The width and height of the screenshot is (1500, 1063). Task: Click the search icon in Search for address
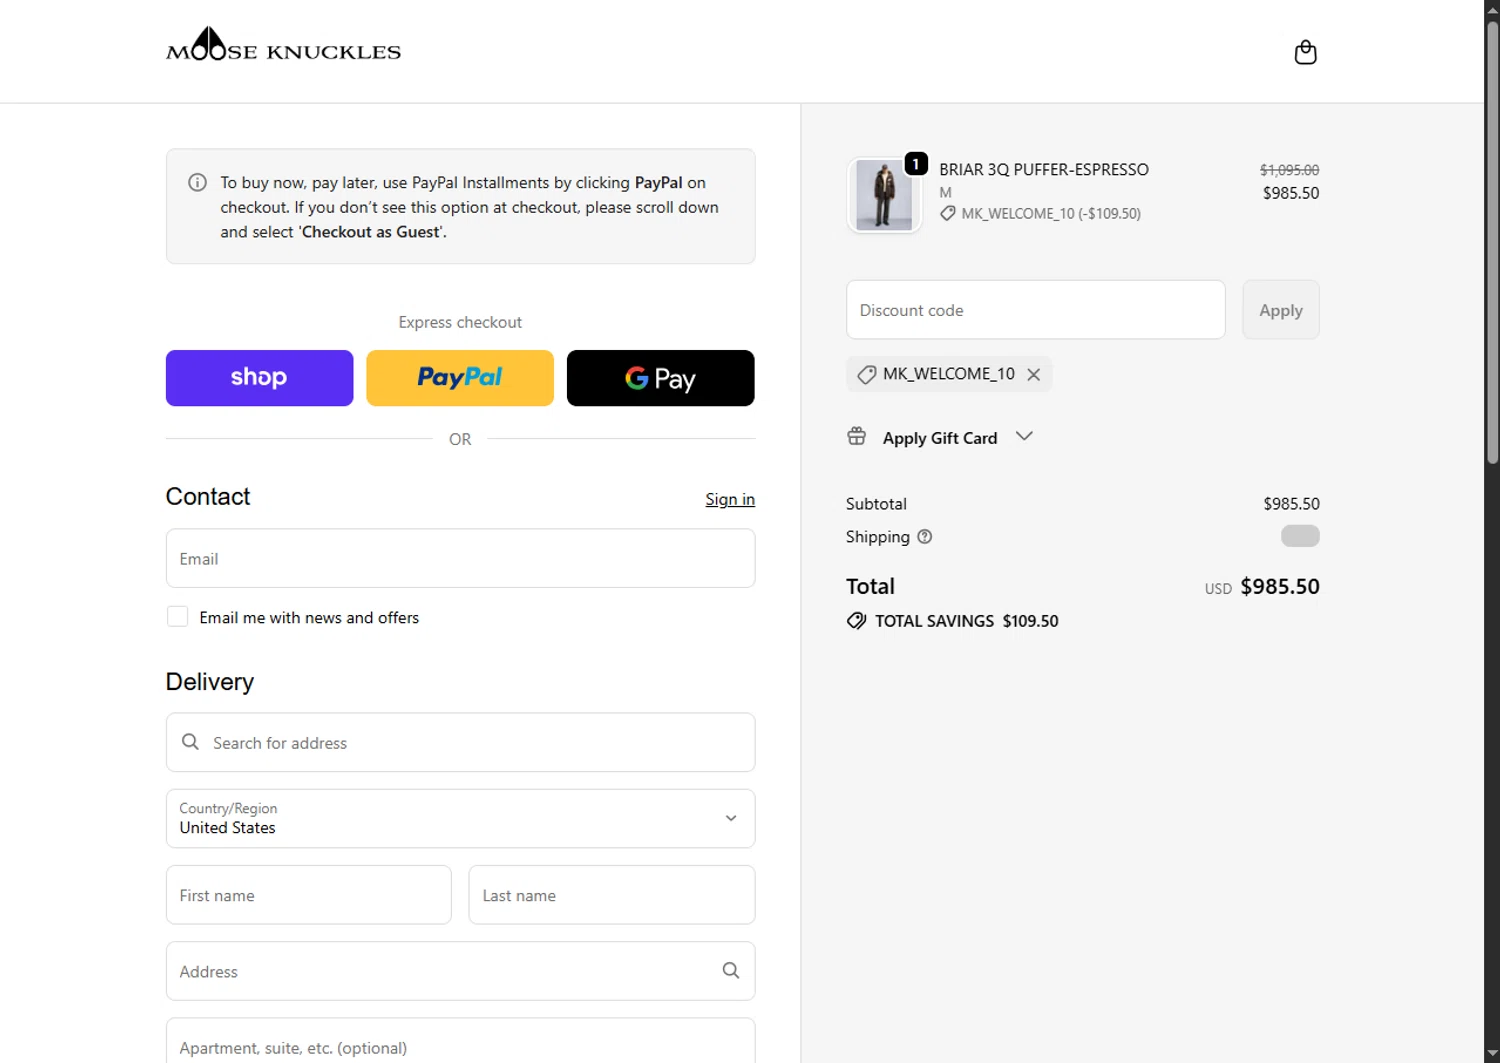click(190, 742)
